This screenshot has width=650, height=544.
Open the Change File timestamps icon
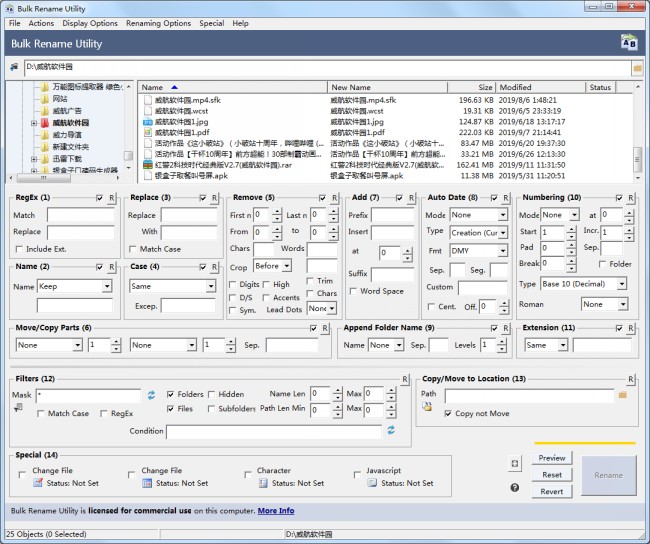coord(147,483)
